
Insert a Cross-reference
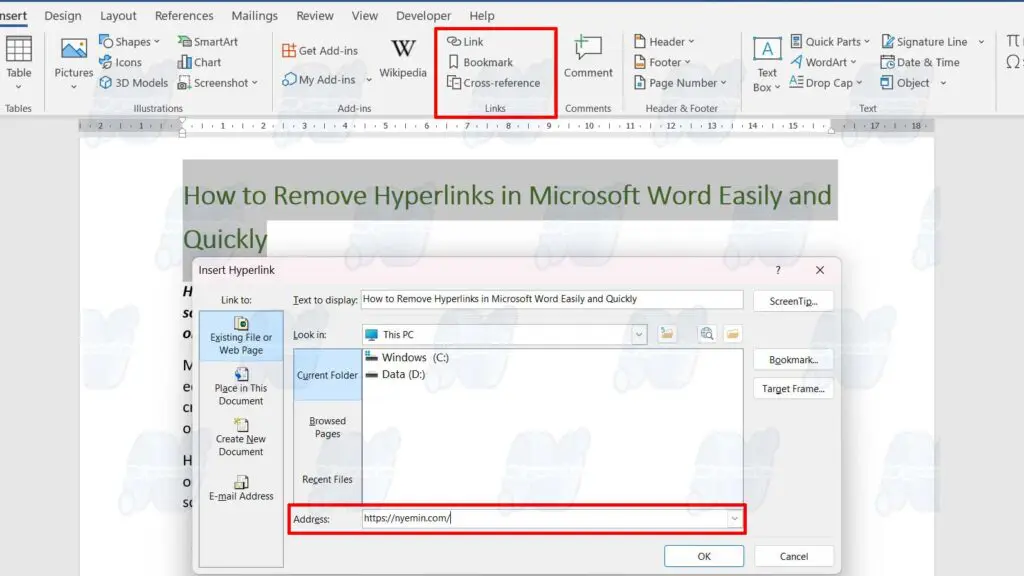pyautogui.click(x=494, y=83)
